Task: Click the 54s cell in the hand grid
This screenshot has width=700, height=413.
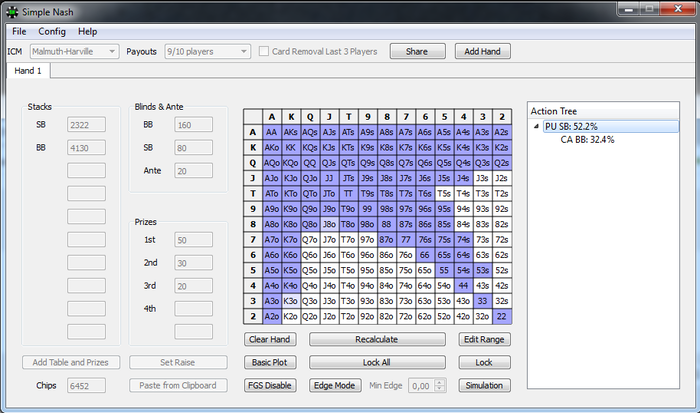Action: [x=463, y=270]
